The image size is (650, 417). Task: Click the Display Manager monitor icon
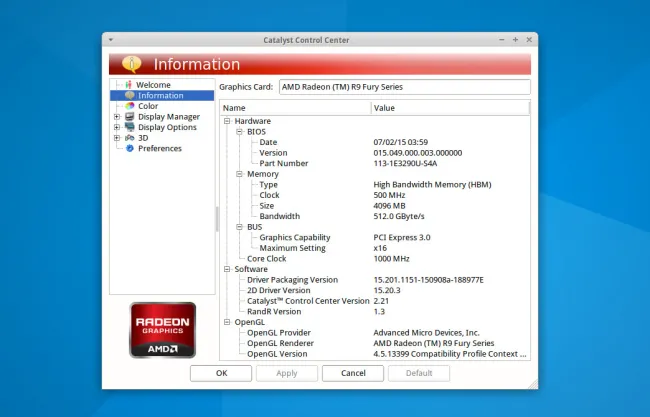click(129, 117)
